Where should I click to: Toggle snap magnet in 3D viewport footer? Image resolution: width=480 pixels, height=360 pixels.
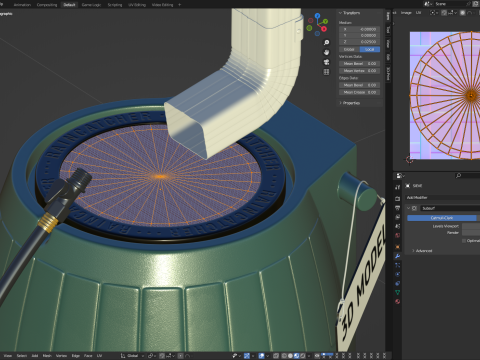pos(162,356)
